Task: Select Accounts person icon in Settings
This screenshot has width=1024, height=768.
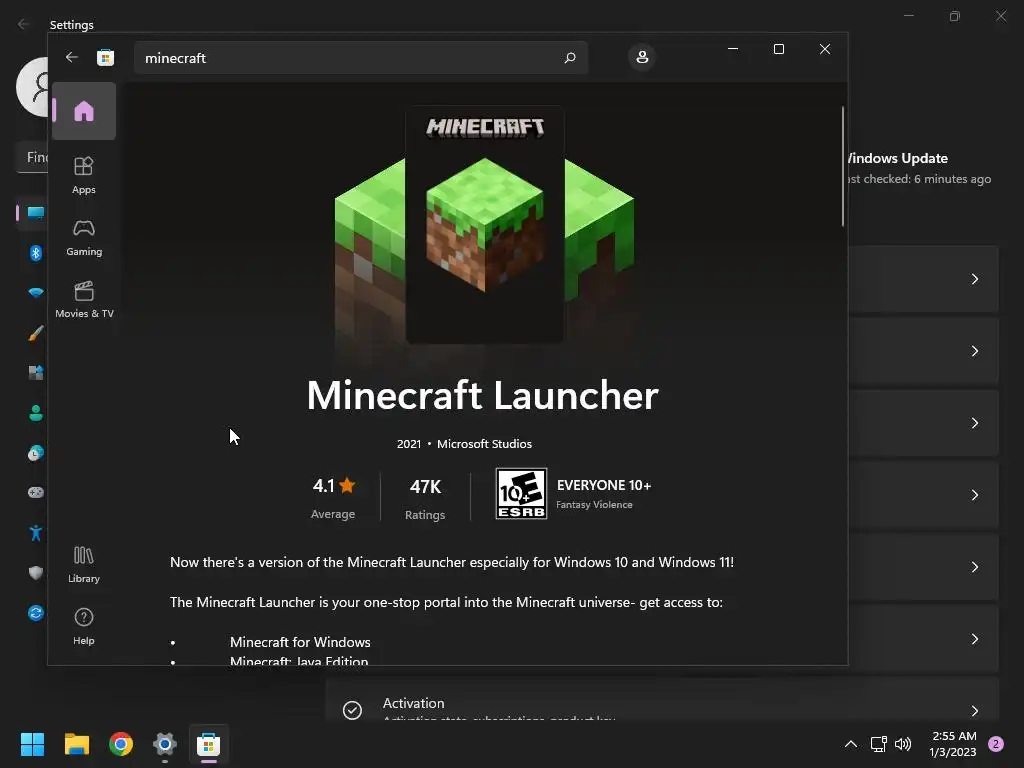Action: (35, 413)
